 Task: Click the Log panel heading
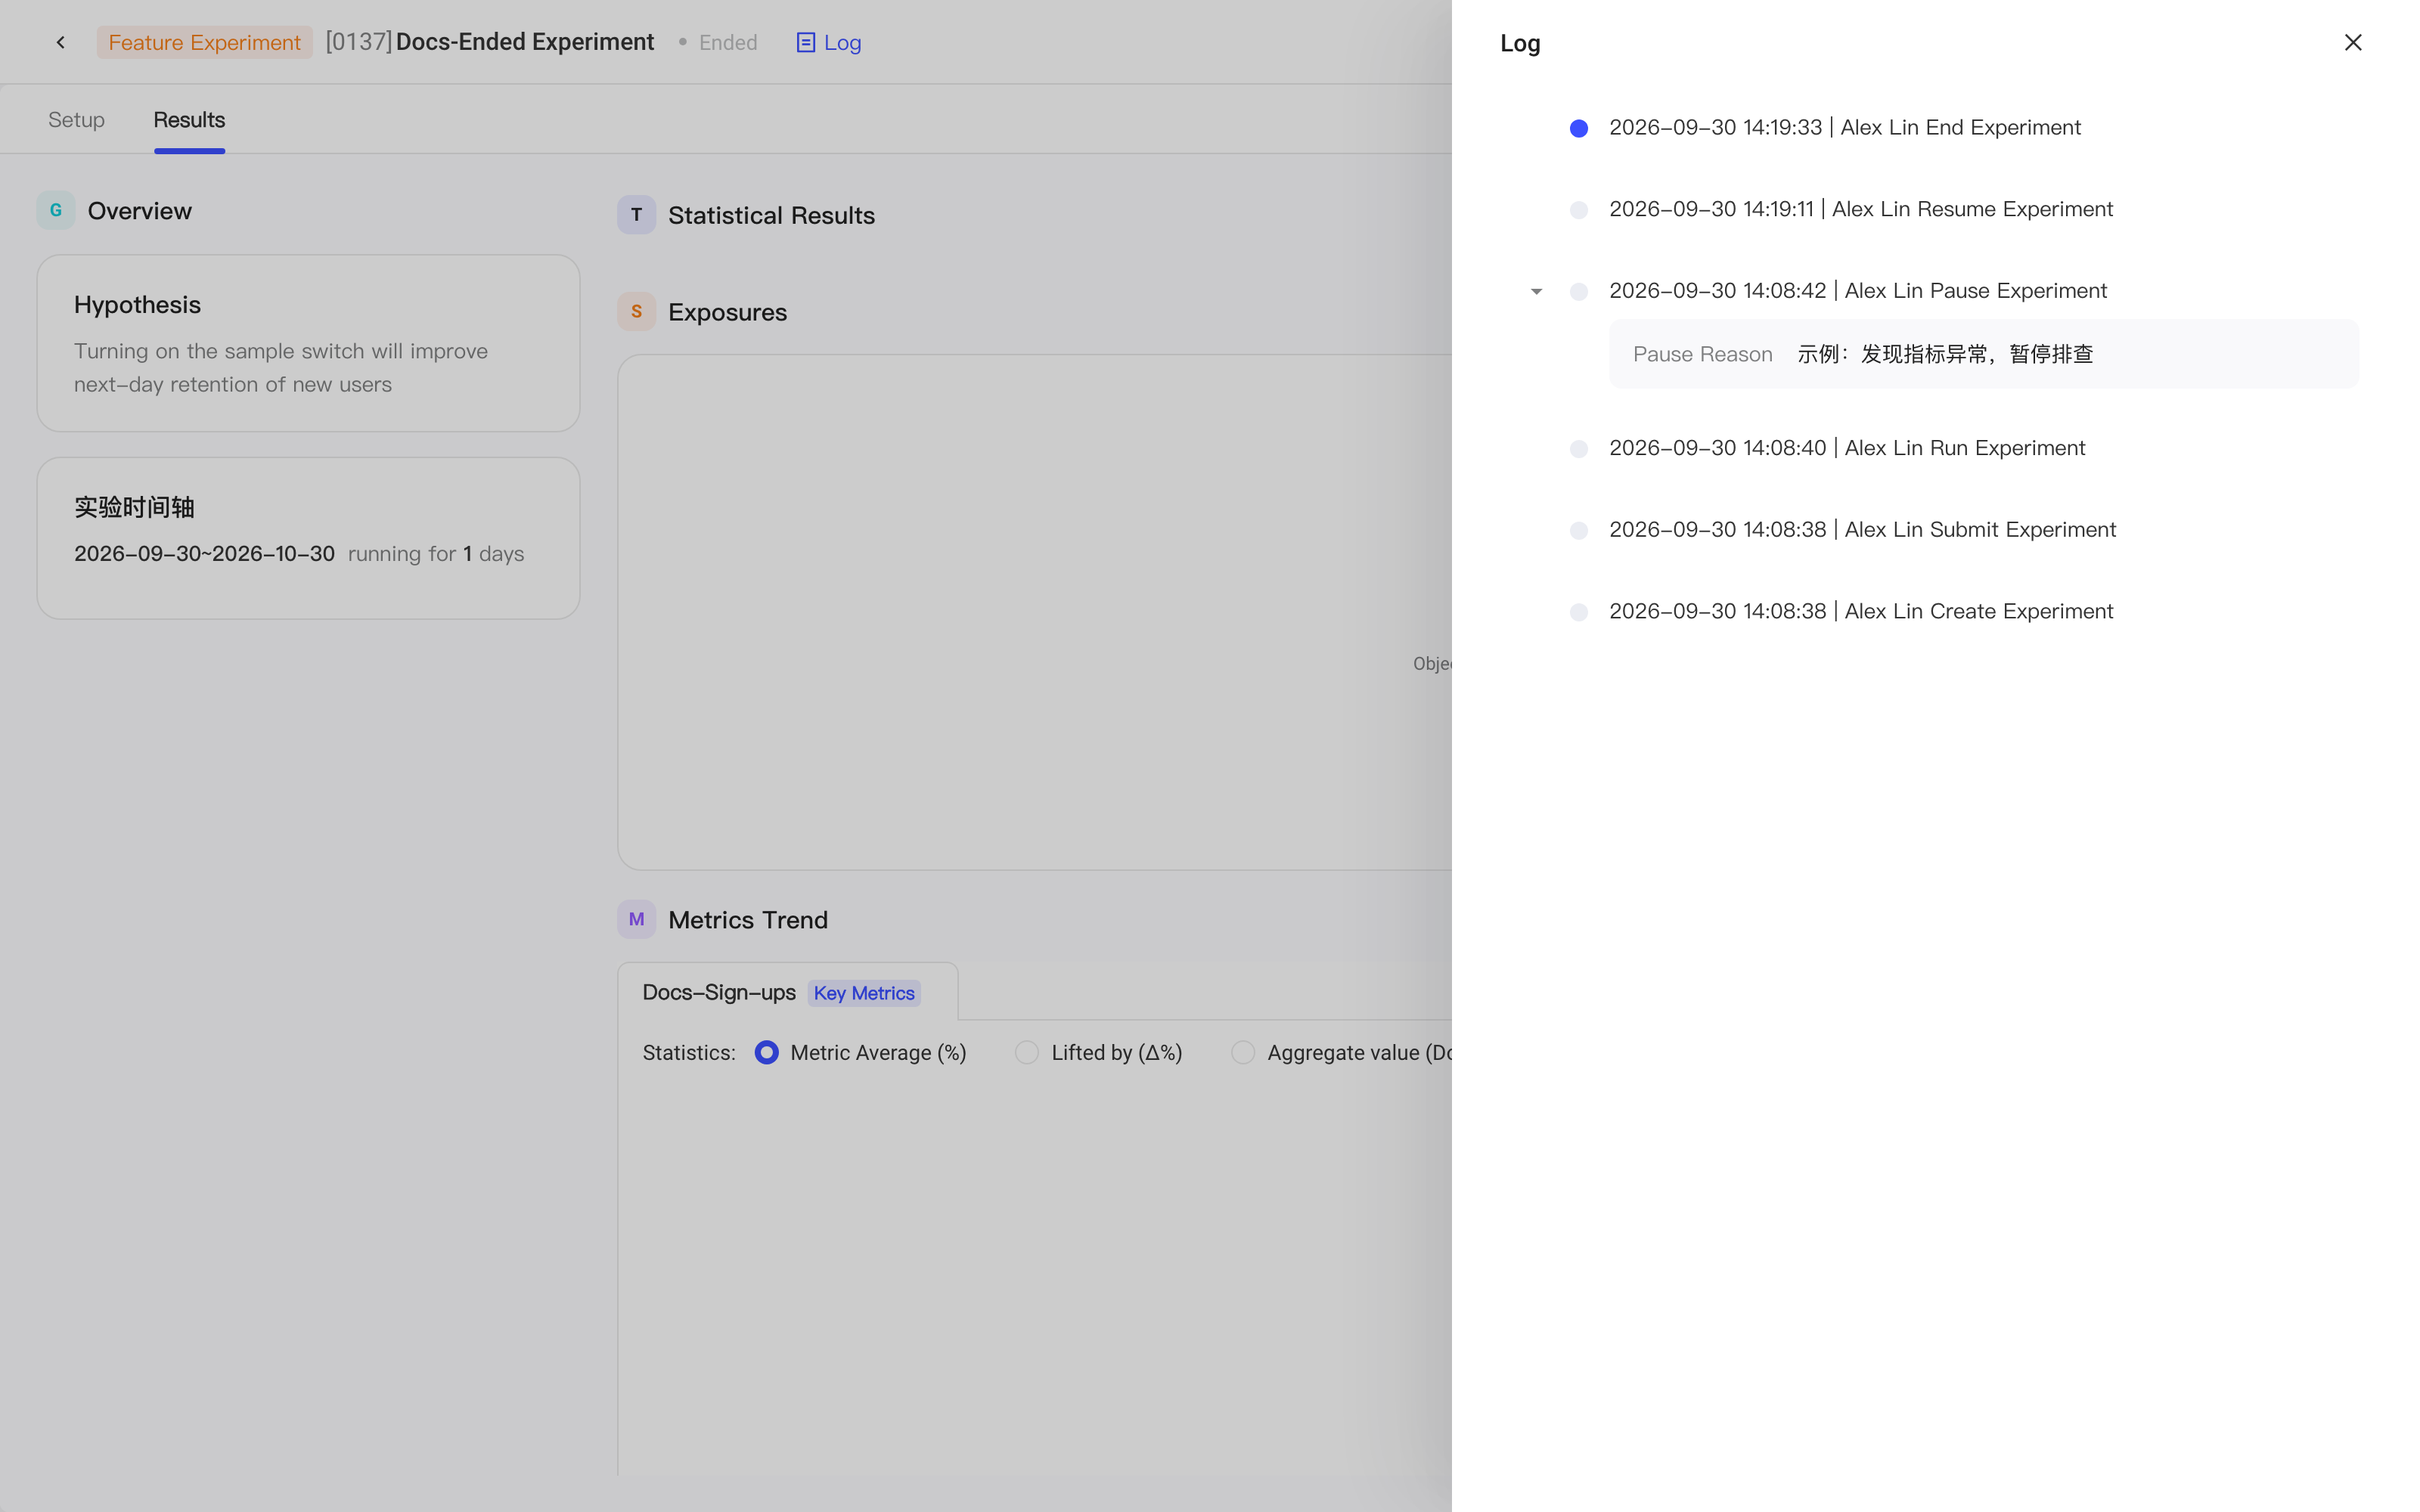tap(1519, 43)
